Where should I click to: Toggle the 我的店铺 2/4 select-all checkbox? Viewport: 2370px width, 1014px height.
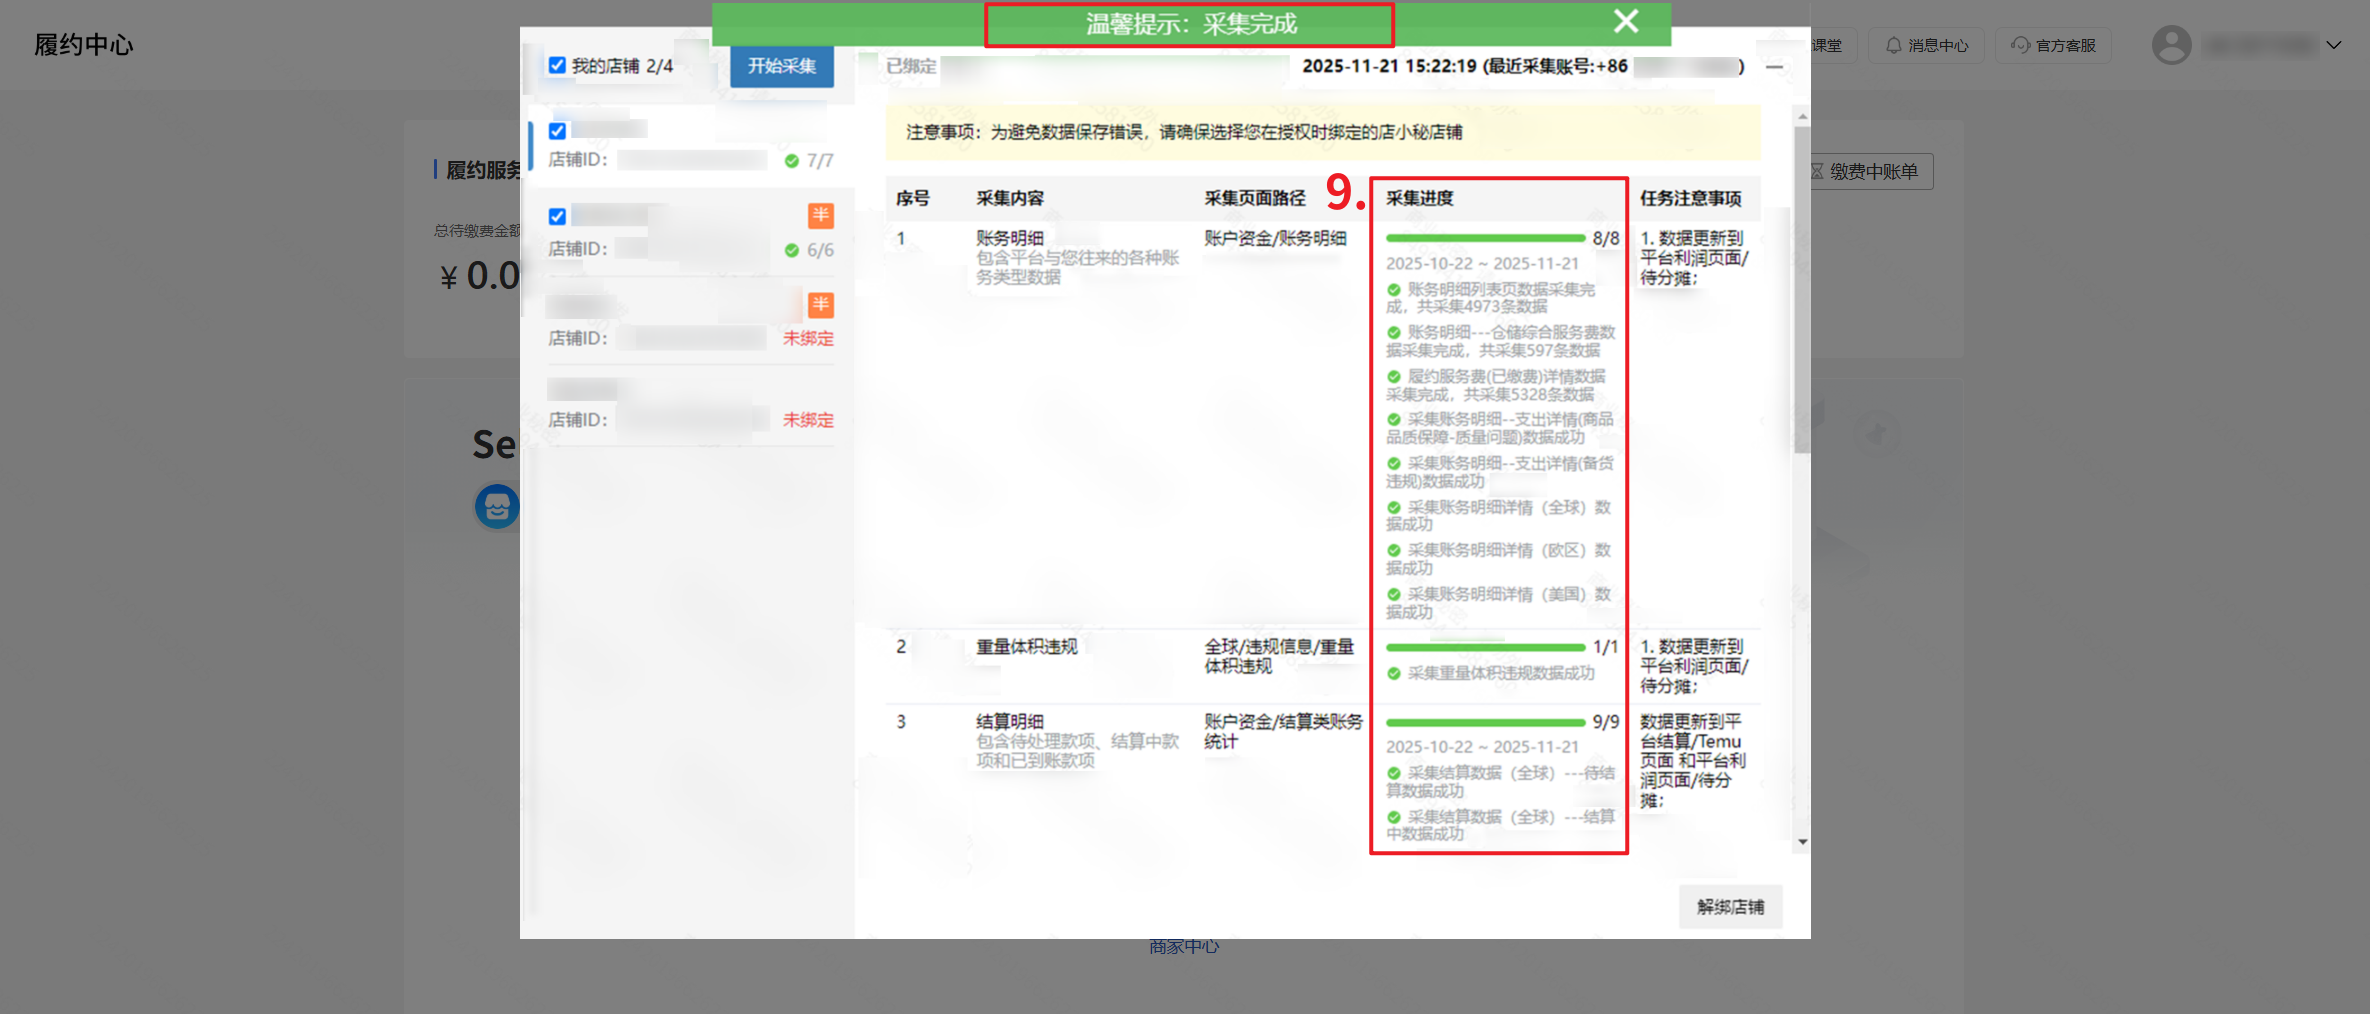pos(557,66)
